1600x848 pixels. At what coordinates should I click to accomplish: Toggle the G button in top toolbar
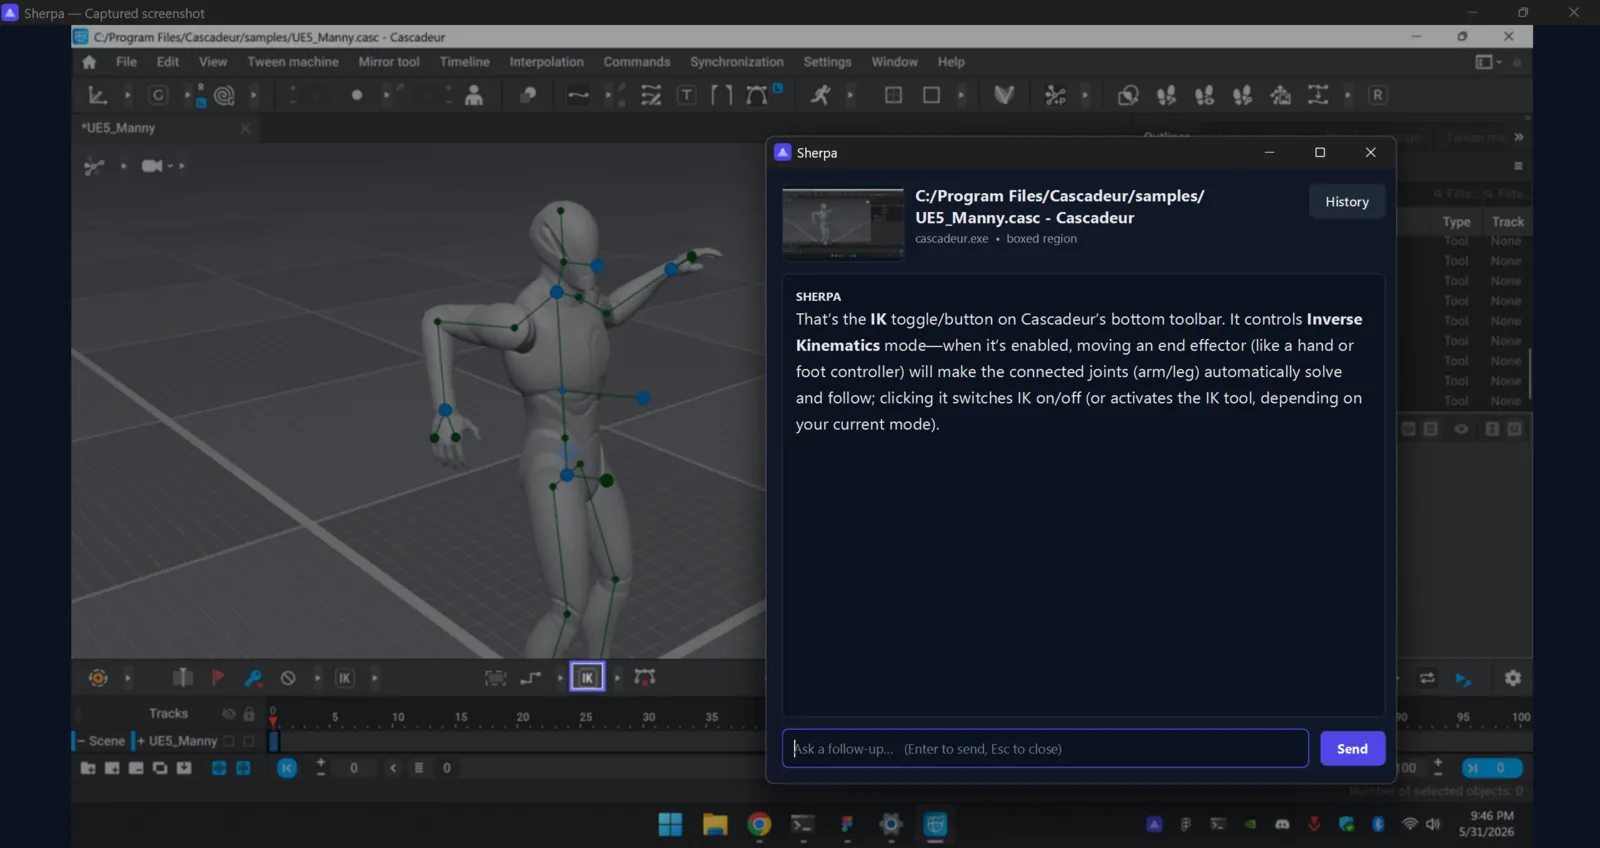[x=158, y=95]
